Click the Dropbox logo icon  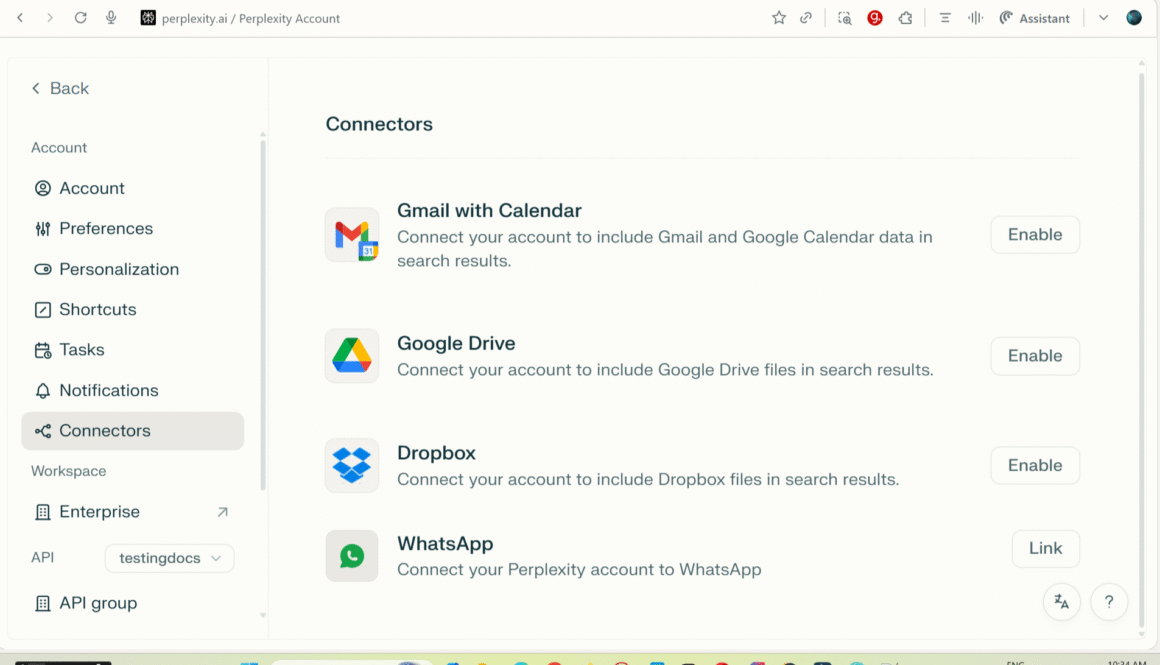coord(352,465)
